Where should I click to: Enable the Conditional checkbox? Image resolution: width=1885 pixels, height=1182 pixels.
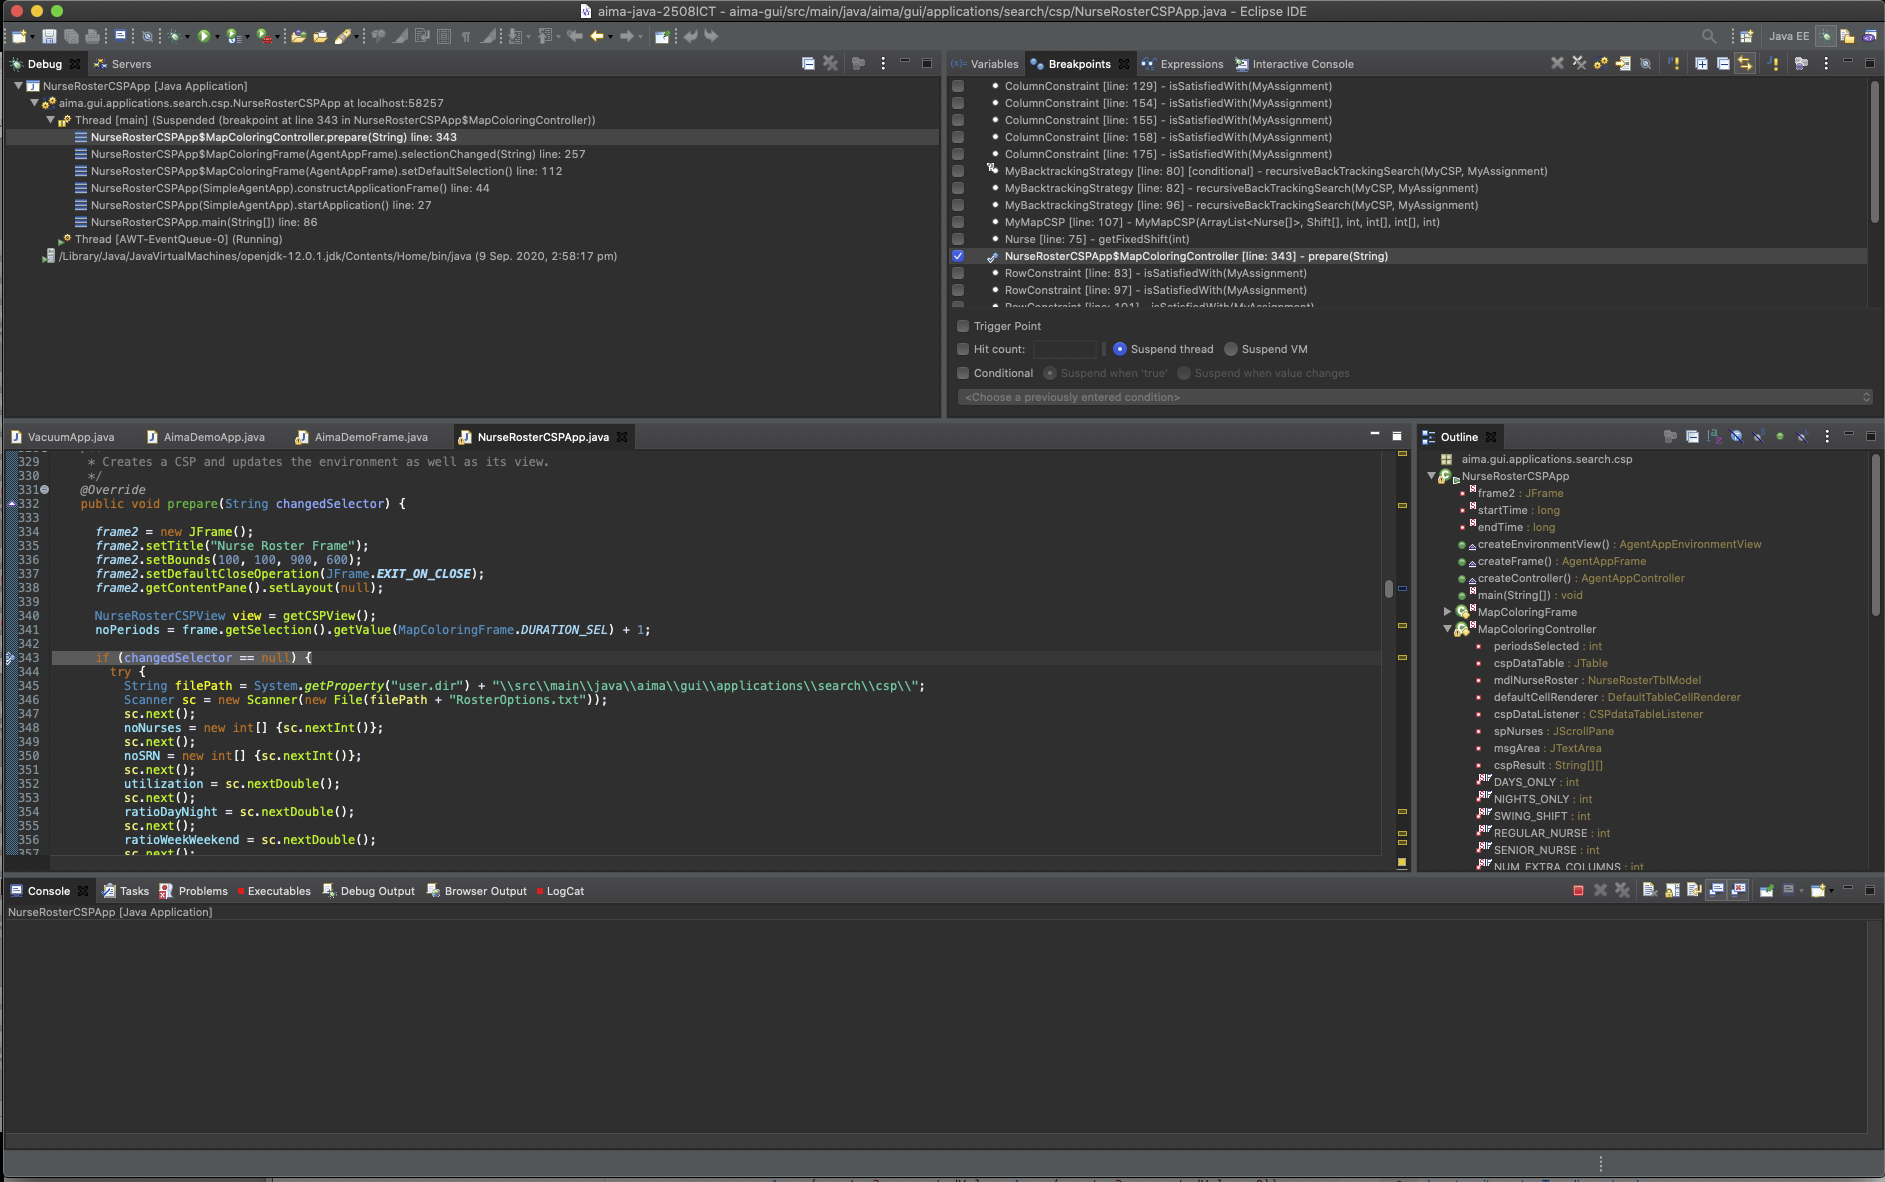[963, 373]
